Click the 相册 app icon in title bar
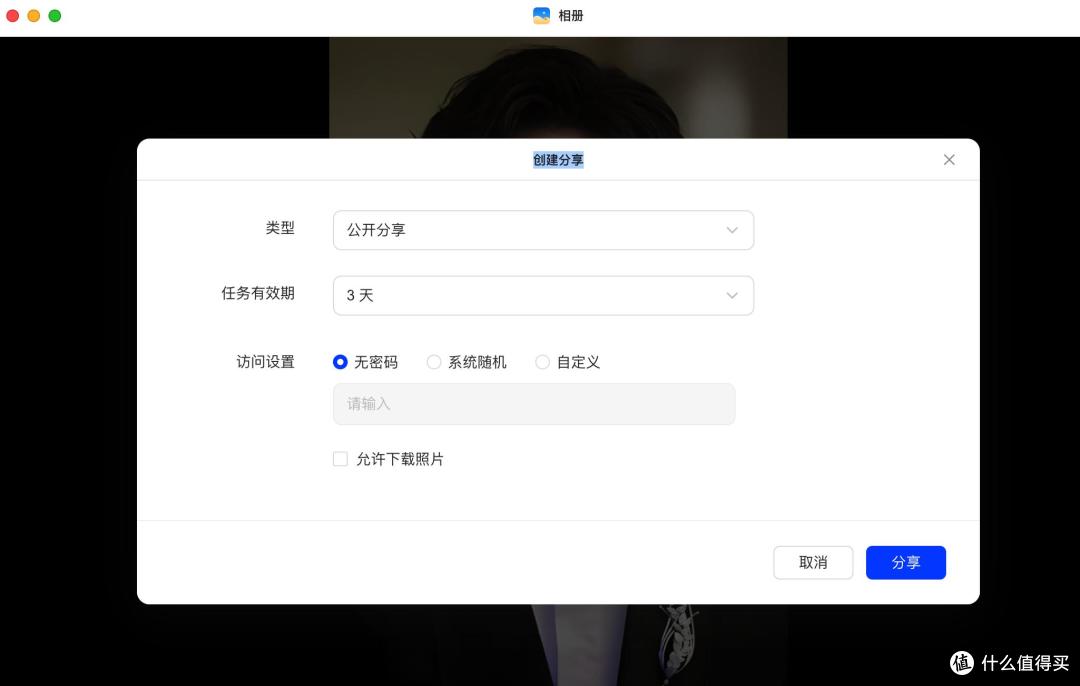The height and width of the screenshot is (686, 1080). click(x=541, y=15)
